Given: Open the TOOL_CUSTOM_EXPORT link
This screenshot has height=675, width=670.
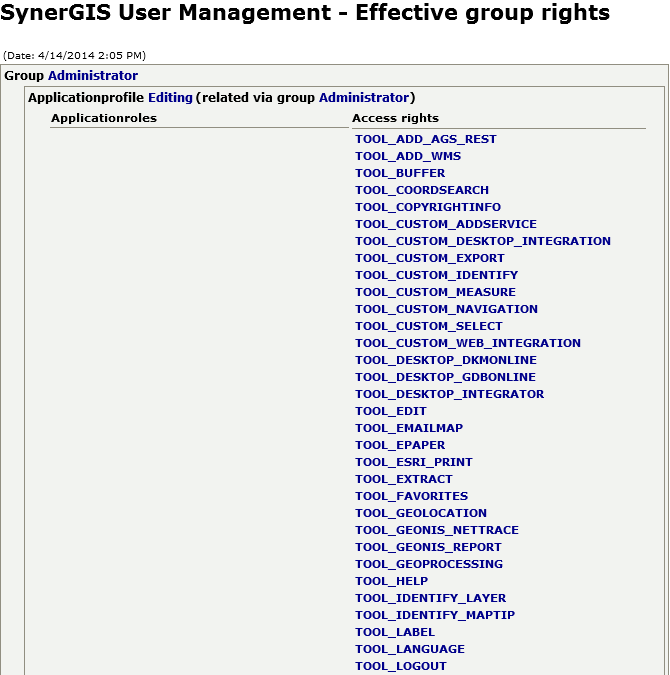Looking at the screenshot, I should click(430, 258).
